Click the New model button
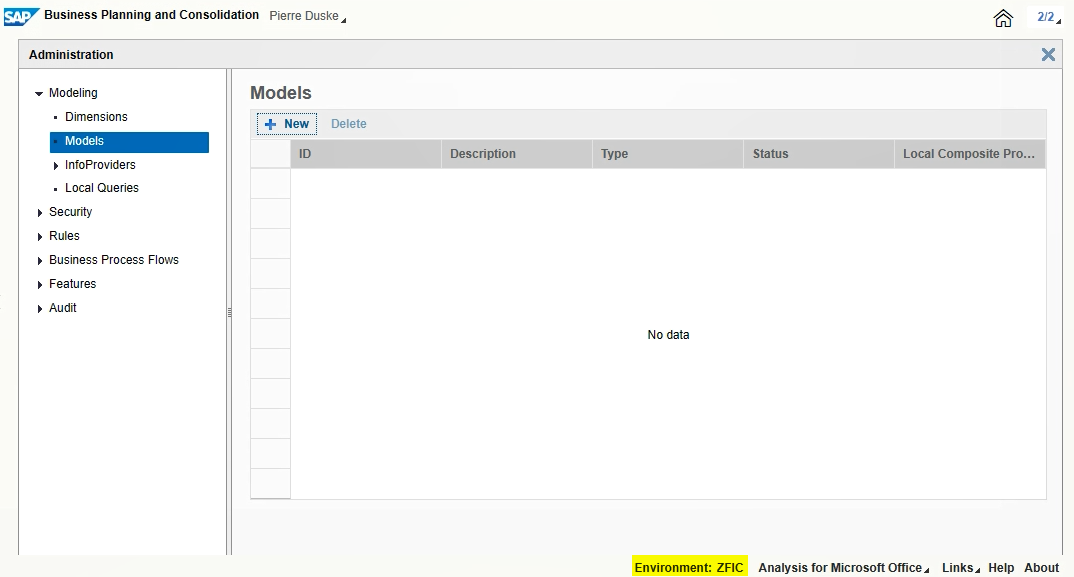This screenshot has height=577, width=1074. (x=287, y=124)
